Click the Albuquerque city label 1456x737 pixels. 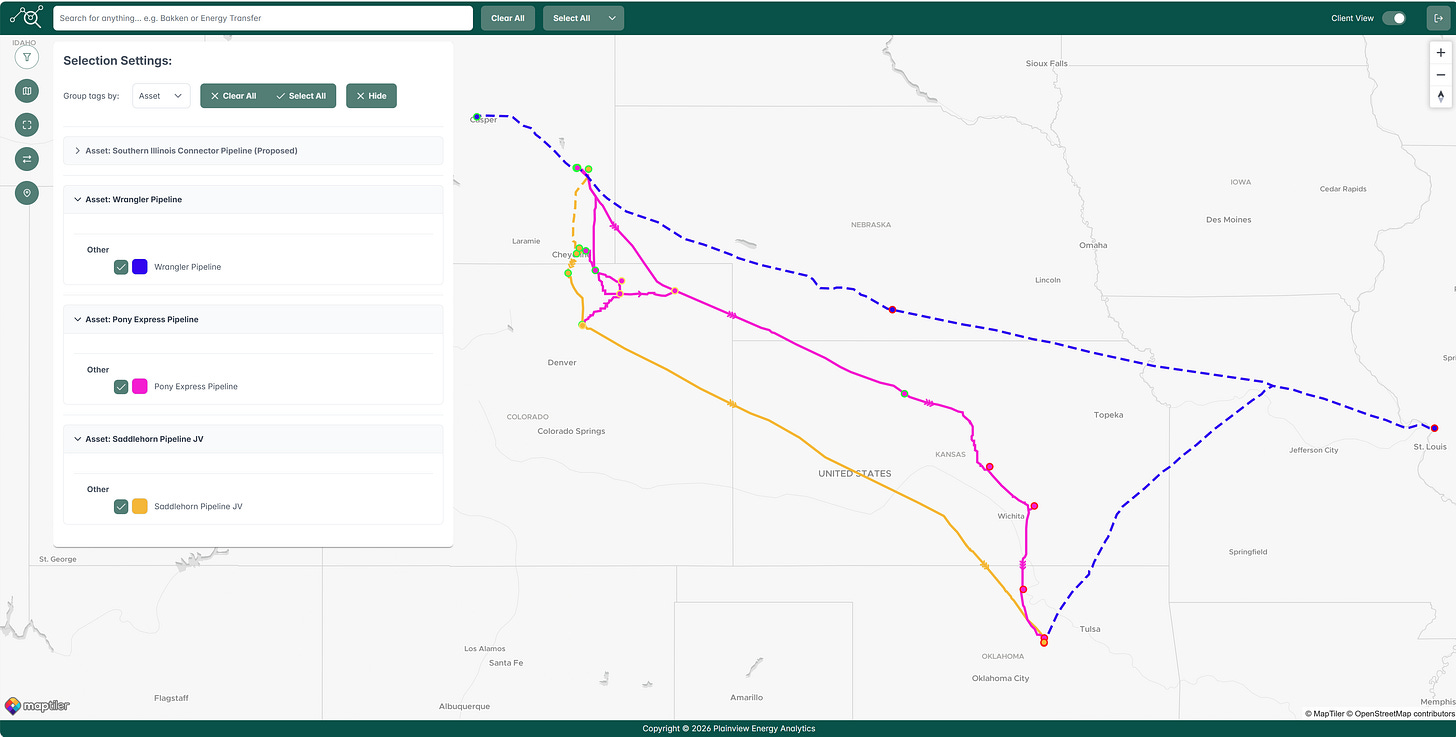[465, 706]
